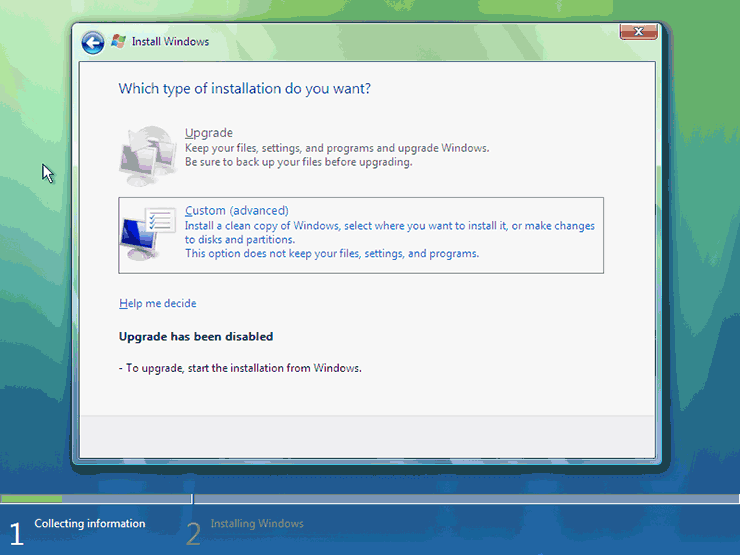
Task: Click 'to disks and partitions.' text line
Action: click(x=240, y=240)
